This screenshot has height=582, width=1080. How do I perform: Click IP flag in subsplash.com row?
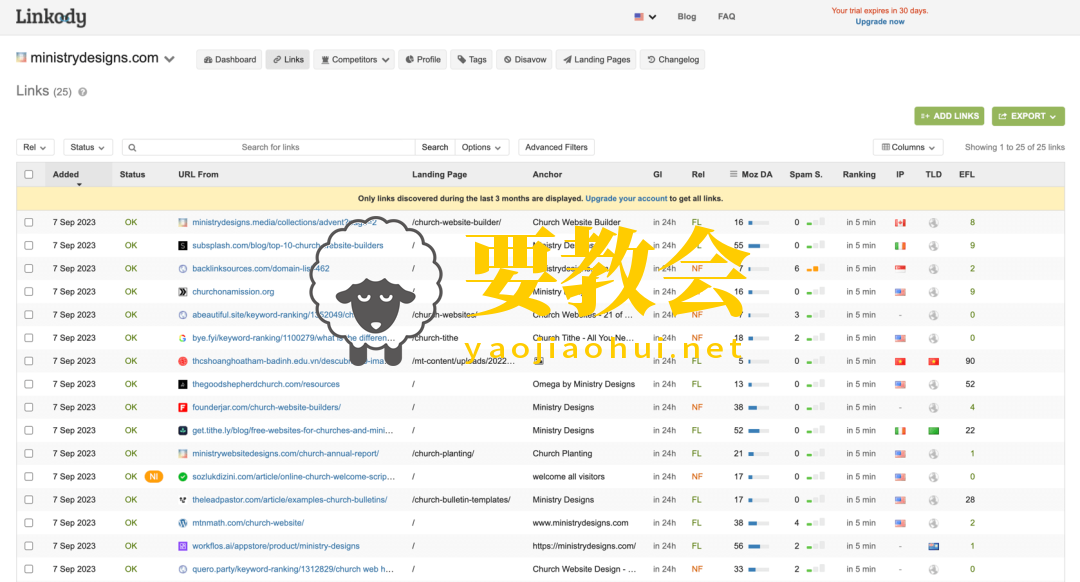click(x=900, y=246)
